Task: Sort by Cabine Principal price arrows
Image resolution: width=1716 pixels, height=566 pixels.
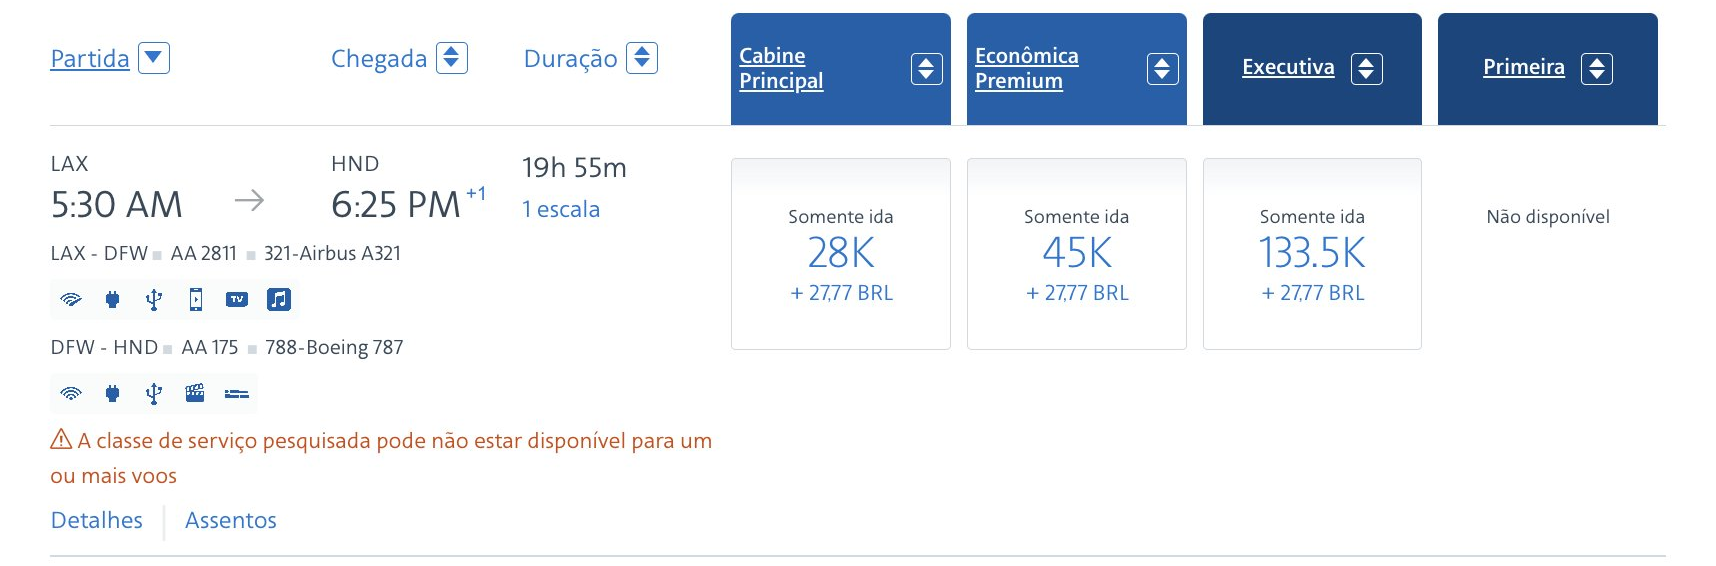Action: click(x=927, y=69)
